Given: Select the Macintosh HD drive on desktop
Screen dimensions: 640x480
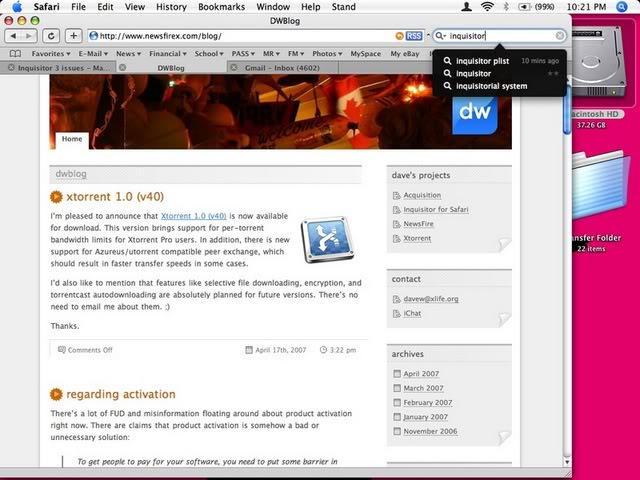Looking at the screenshot, I should click(x=598, y=61).
